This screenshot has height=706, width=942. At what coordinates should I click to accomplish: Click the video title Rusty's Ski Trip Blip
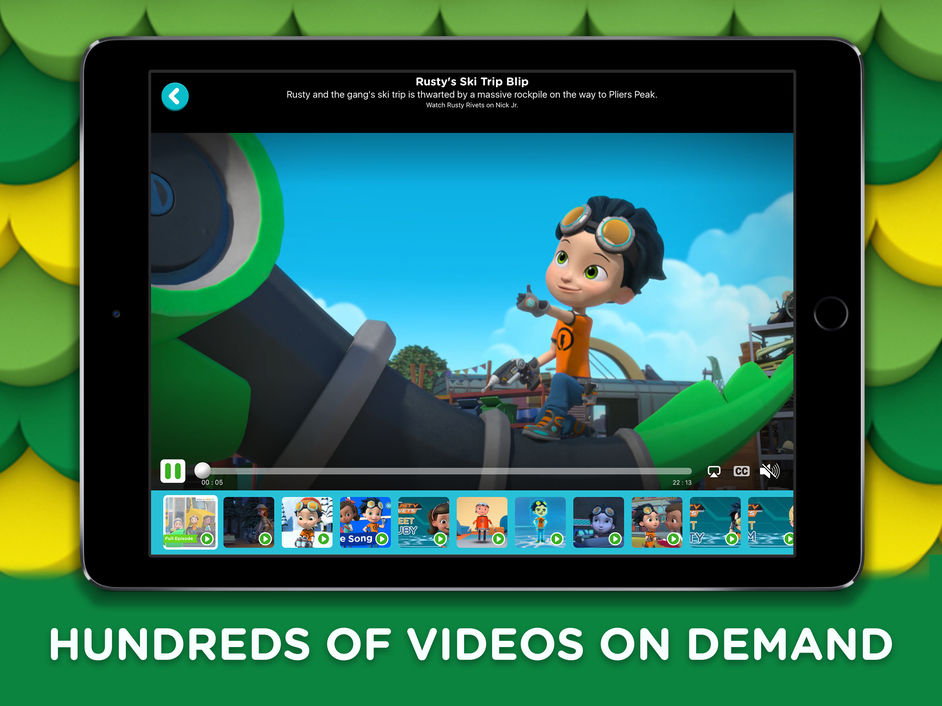tap(470, 81)
